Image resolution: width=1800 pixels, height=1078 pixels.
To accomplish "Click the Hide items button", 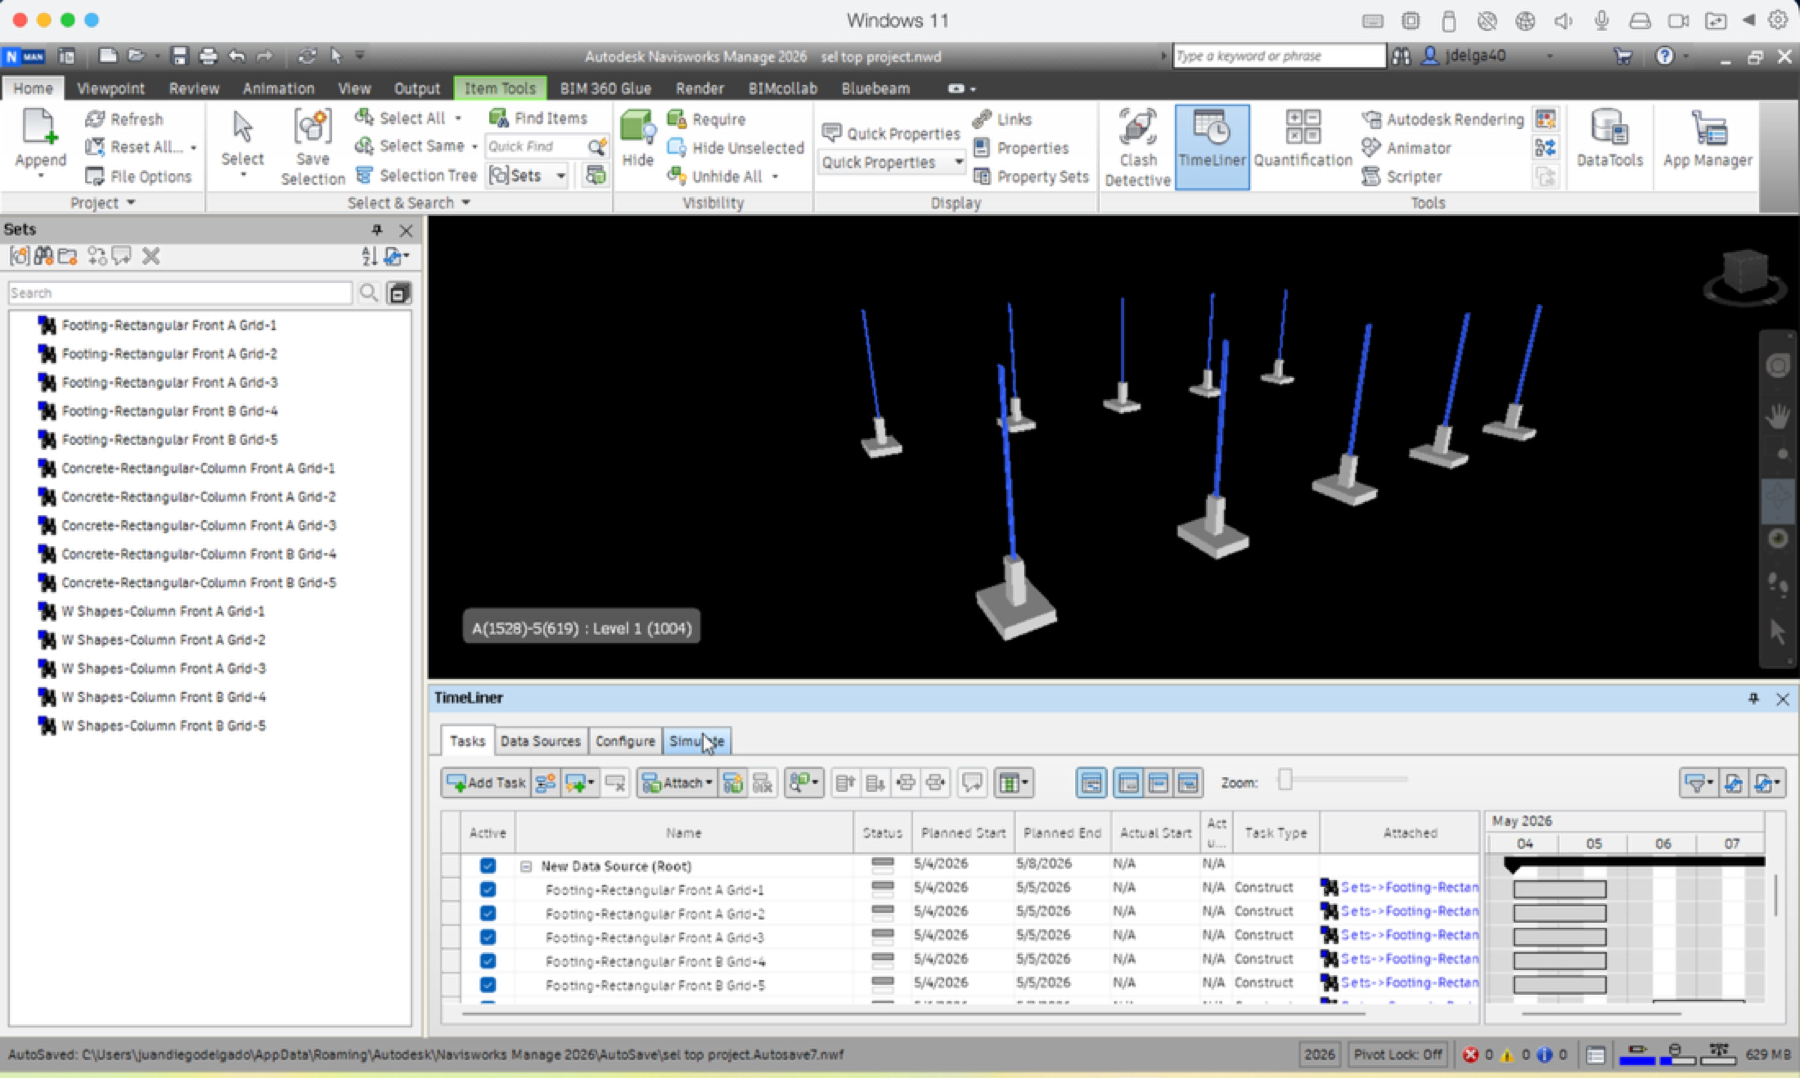I will point(637,140).
